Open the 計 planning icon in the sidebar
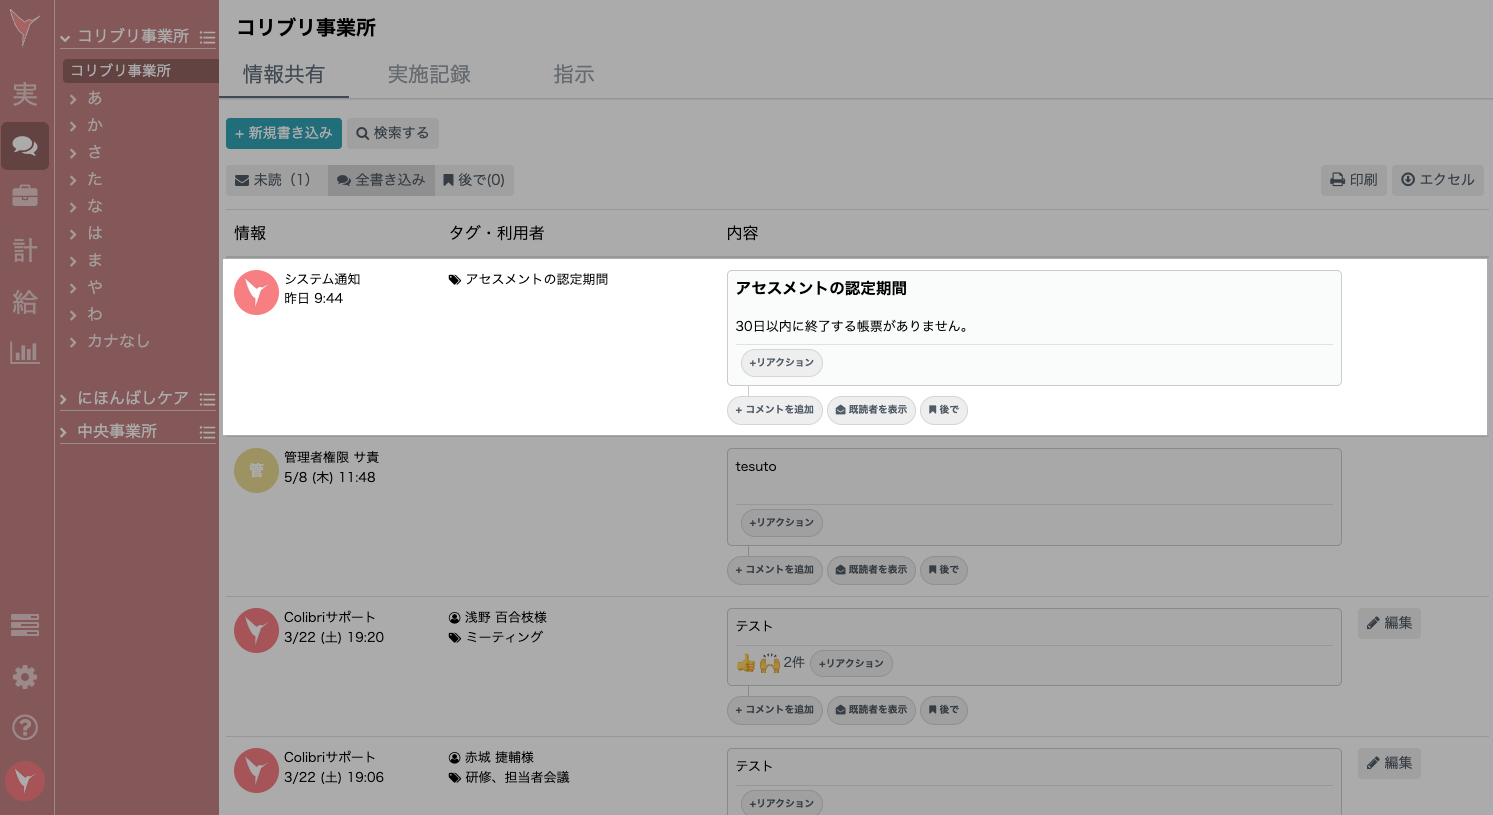This screenshot has height=815, width=1493. [x=24, y=250]
